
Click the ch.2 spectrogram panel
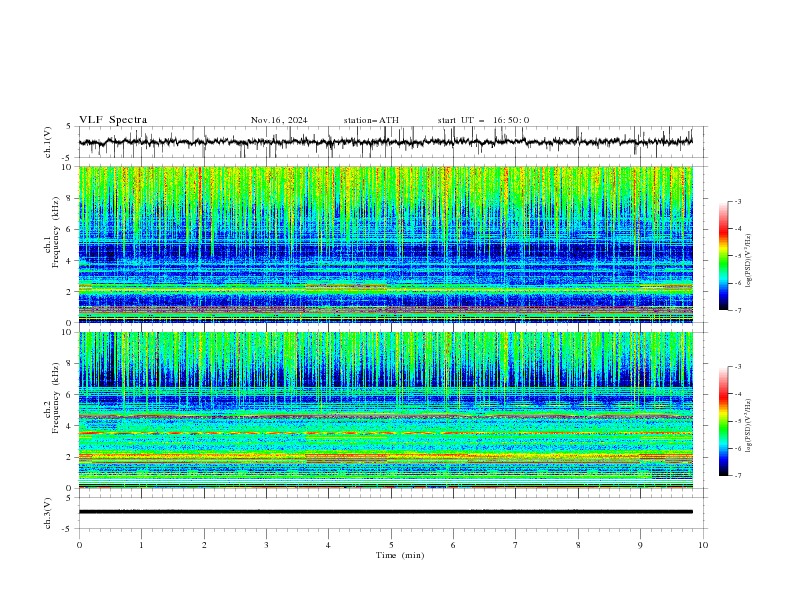[x=385, y=410]
